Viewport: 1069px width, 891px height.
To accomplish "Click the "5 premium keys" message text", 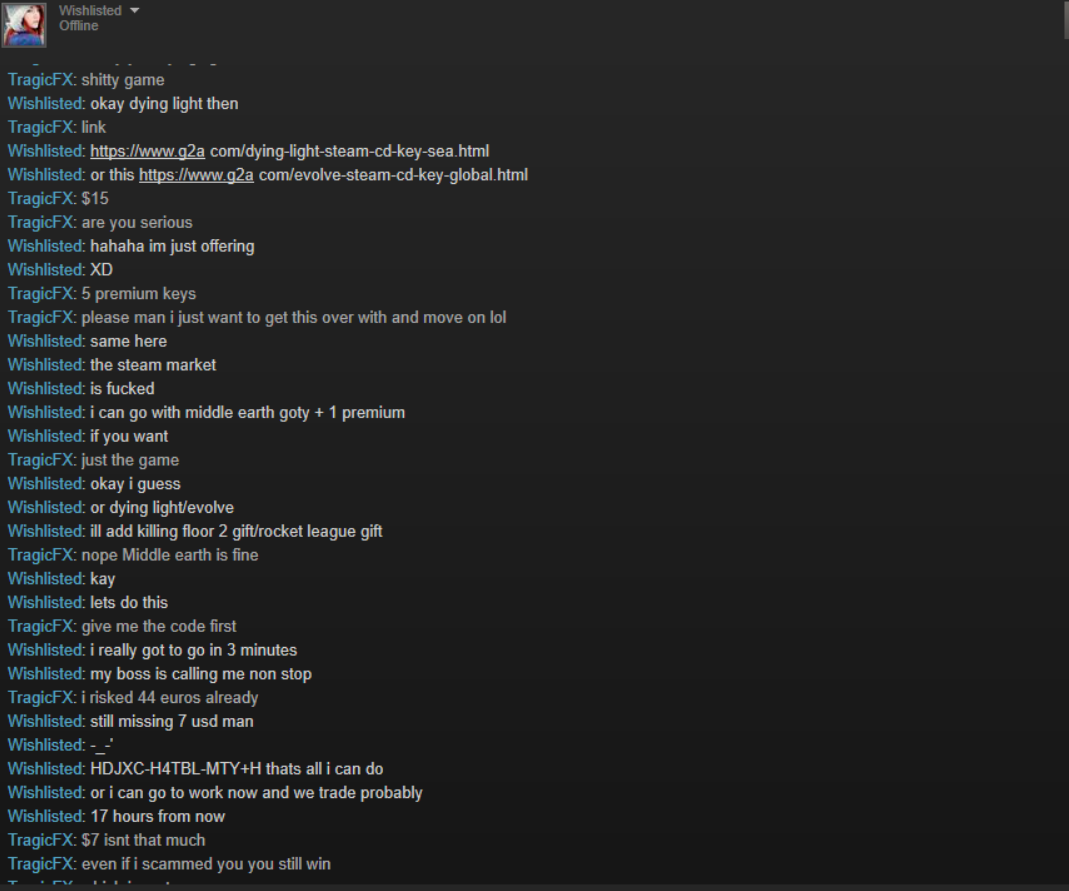I will click(138, 294).
